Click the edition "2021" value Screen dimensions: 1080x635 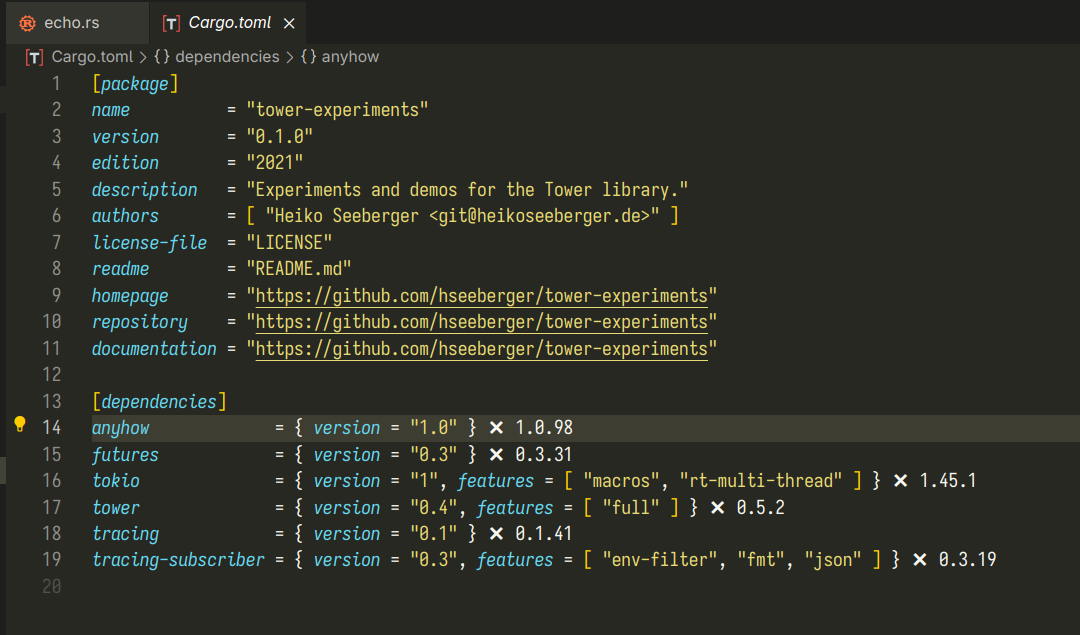[x=275, y=163]
